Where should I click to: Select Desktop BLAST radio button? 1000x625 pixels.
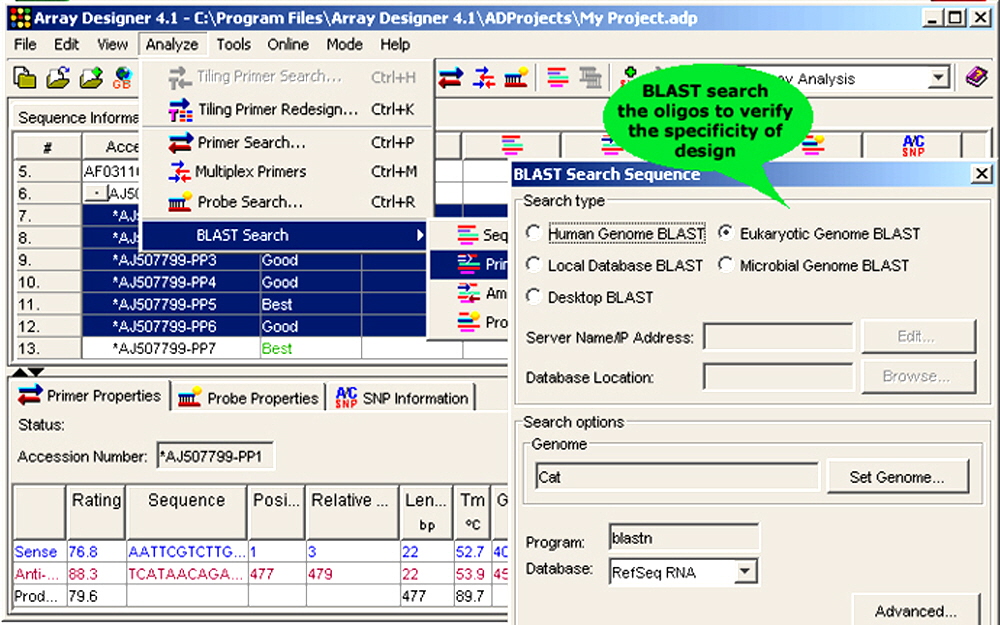tap(534, 297)
